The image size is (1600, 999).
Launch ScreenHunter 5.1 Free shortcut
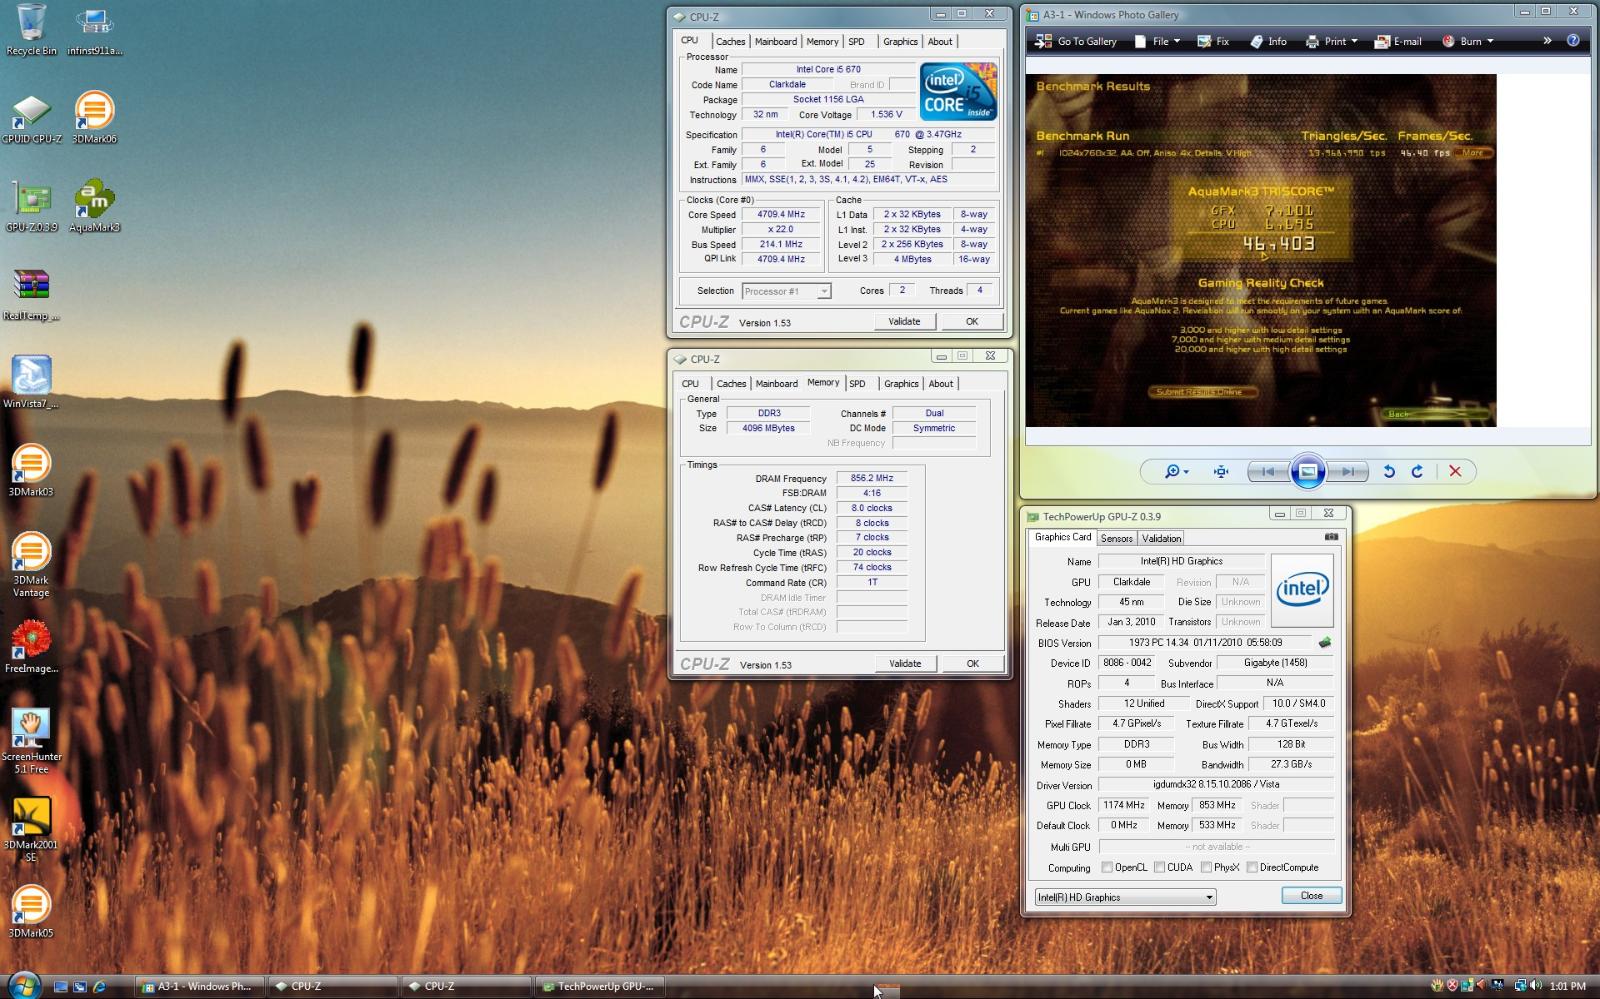coord(31,742)
